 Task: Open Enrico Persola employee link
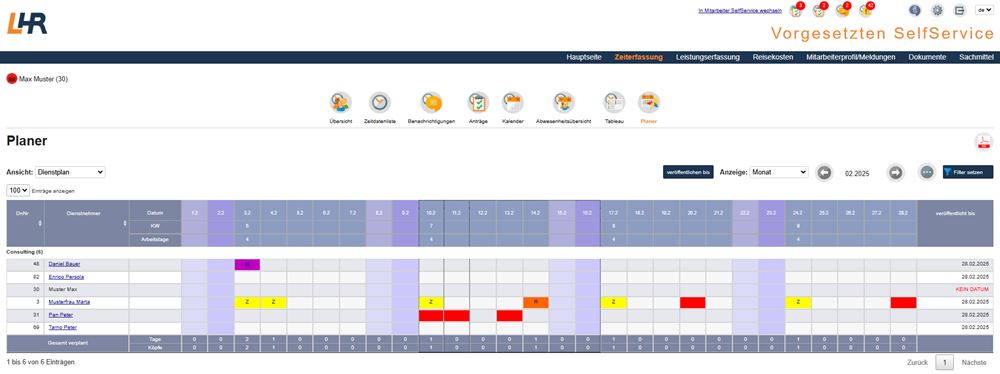[66, 277]
